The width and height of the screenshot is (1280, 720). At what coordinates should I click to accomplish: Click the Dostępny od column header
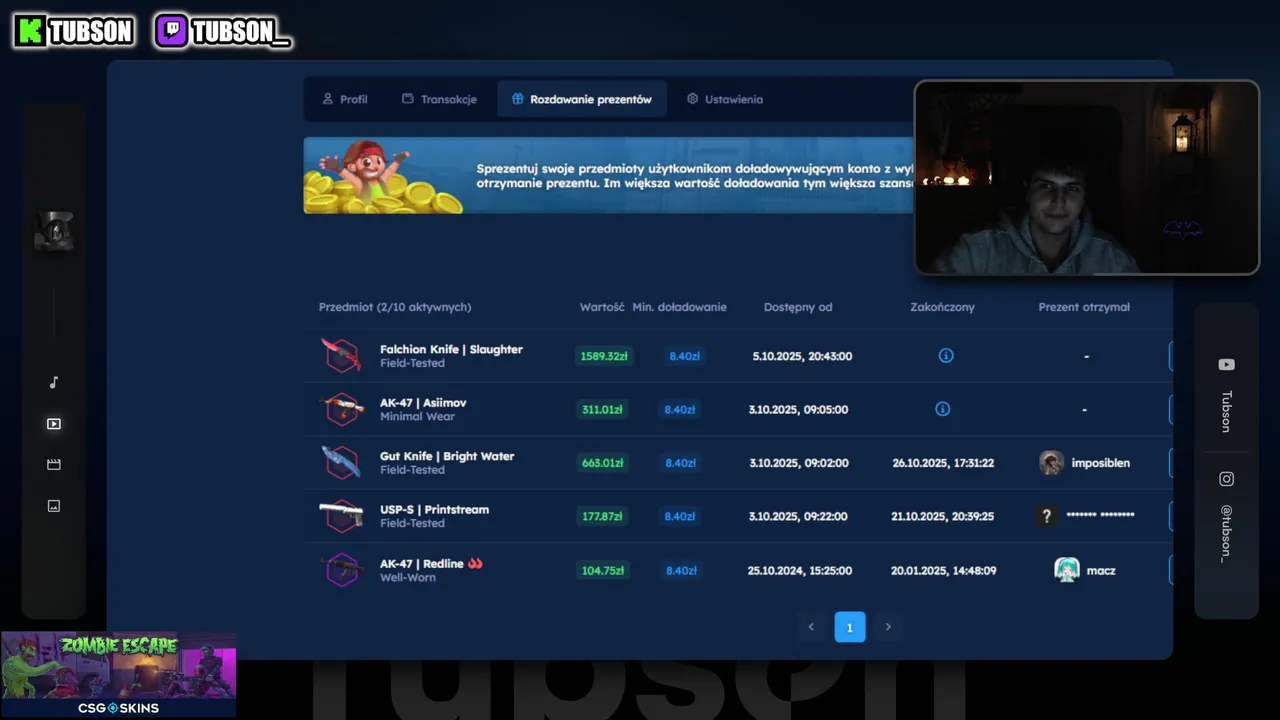(798, 307)
